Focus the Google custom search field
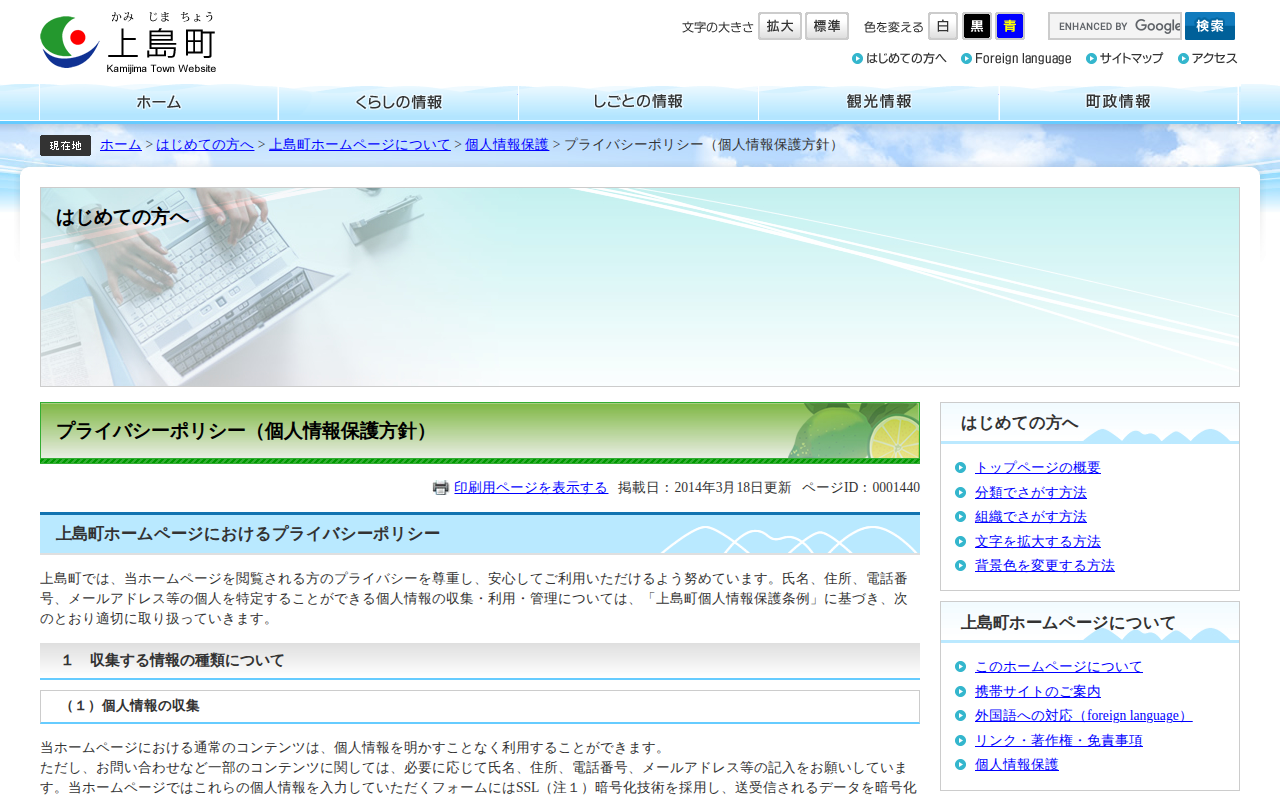1280x800 pixels. (x=1115, y=26)
